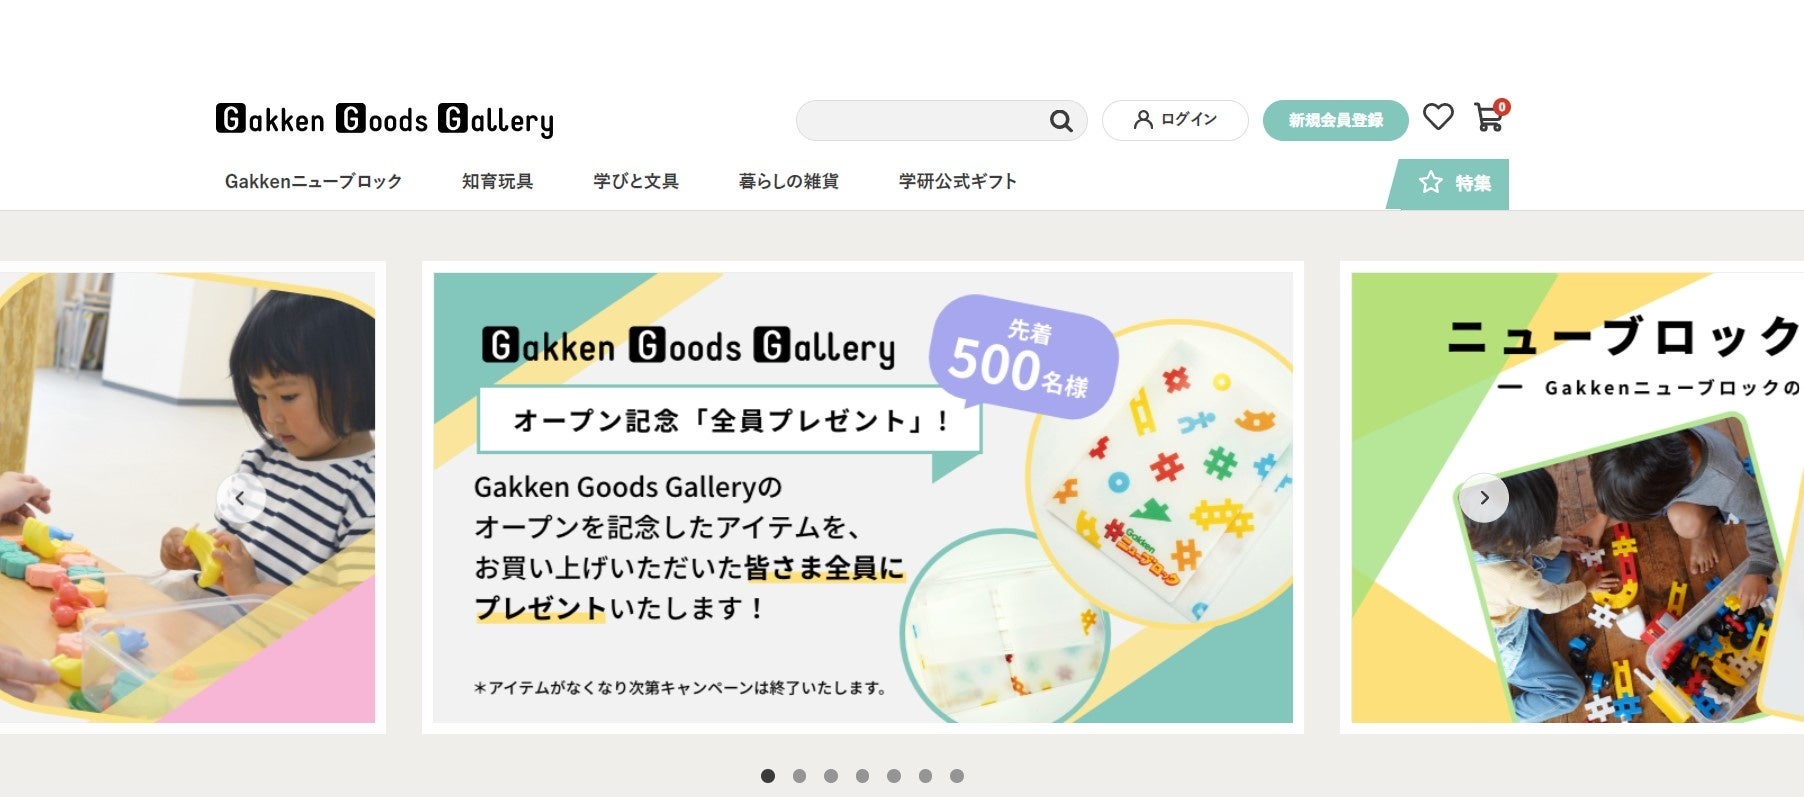The image size is (1804, 797).
Task: Click the star 特集 feature tab
Action: pyautogui.click(x=1448, y=184)
